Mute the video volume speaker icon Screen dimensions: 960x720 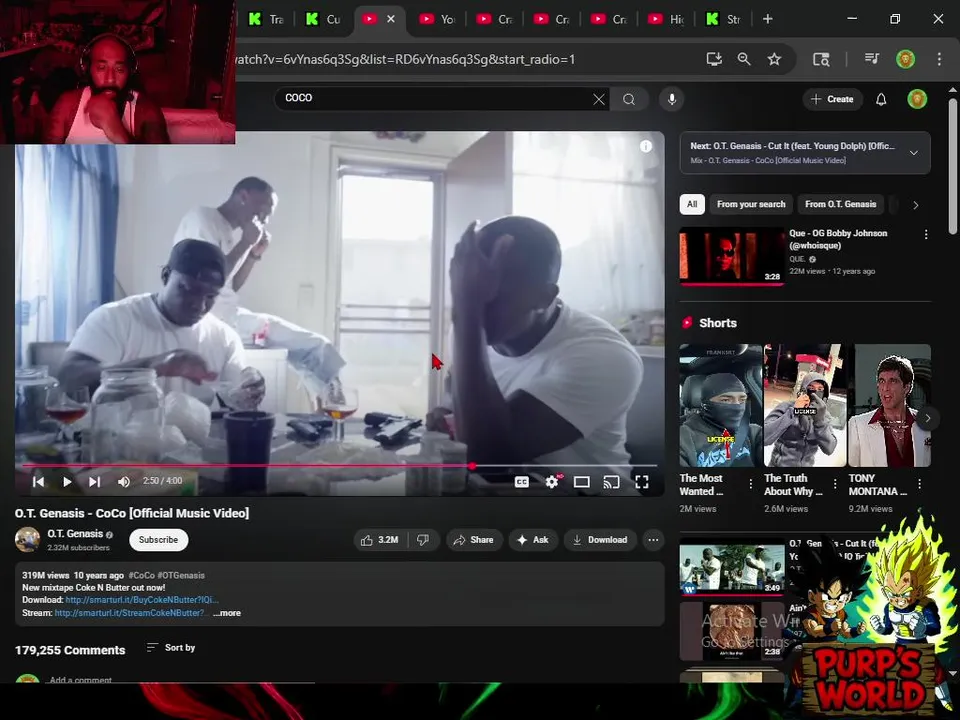(x=123, y=482)
